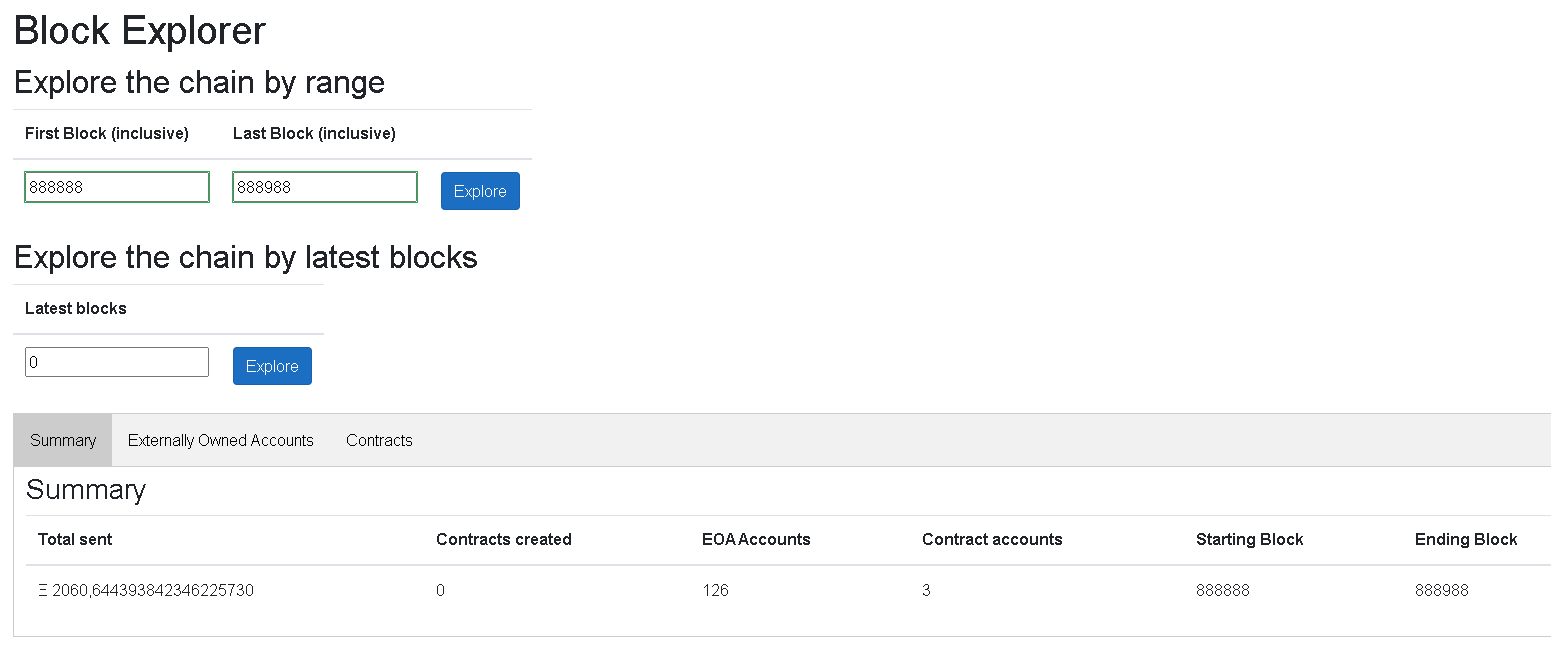
Task: Click the EOA Accounts value 126
Action: (716, 591)
